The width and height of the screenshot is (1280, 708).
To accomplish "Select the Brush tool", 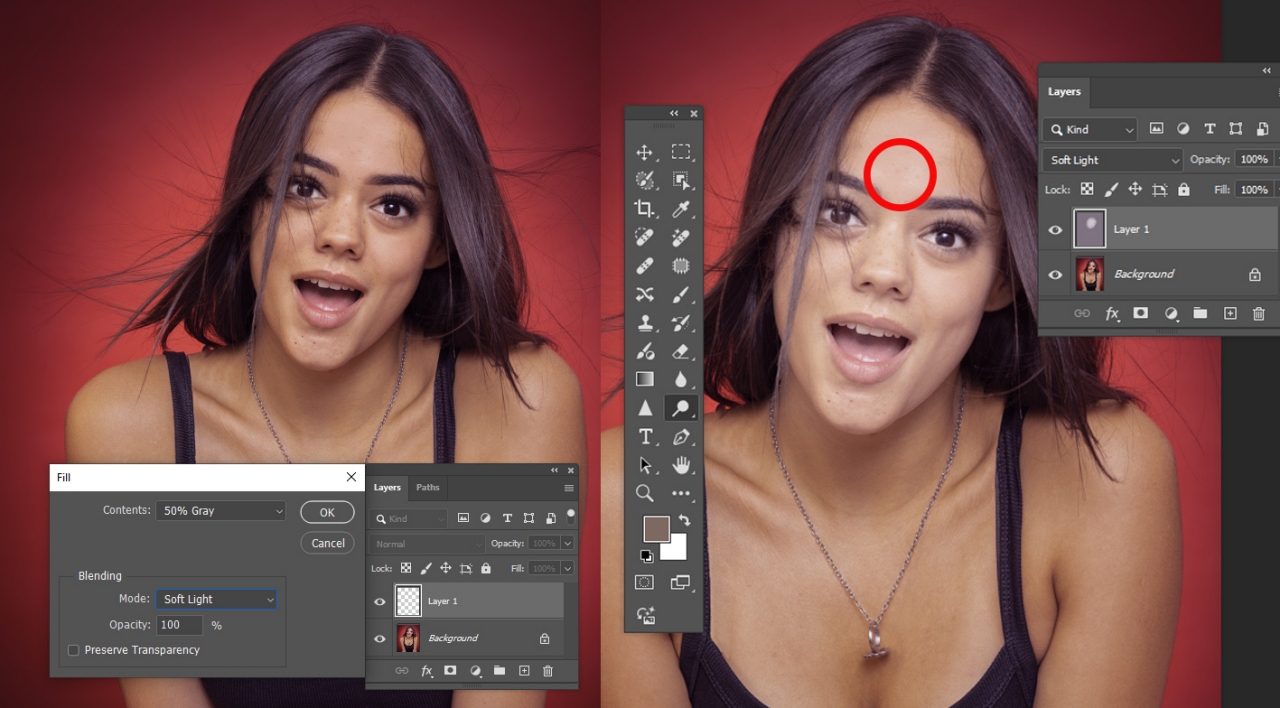I will (x=681, y=294).
